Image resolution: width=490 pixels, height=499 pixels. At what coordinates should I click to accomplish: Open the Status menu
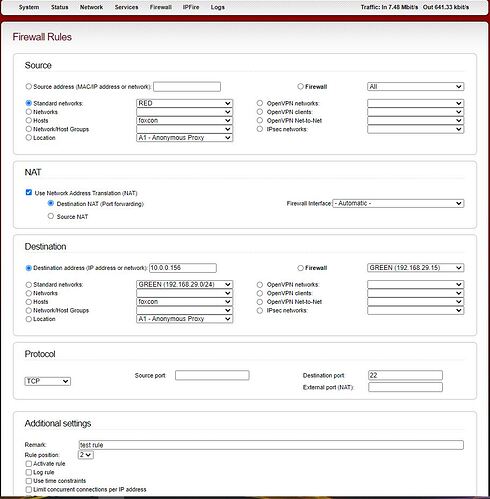59,7
